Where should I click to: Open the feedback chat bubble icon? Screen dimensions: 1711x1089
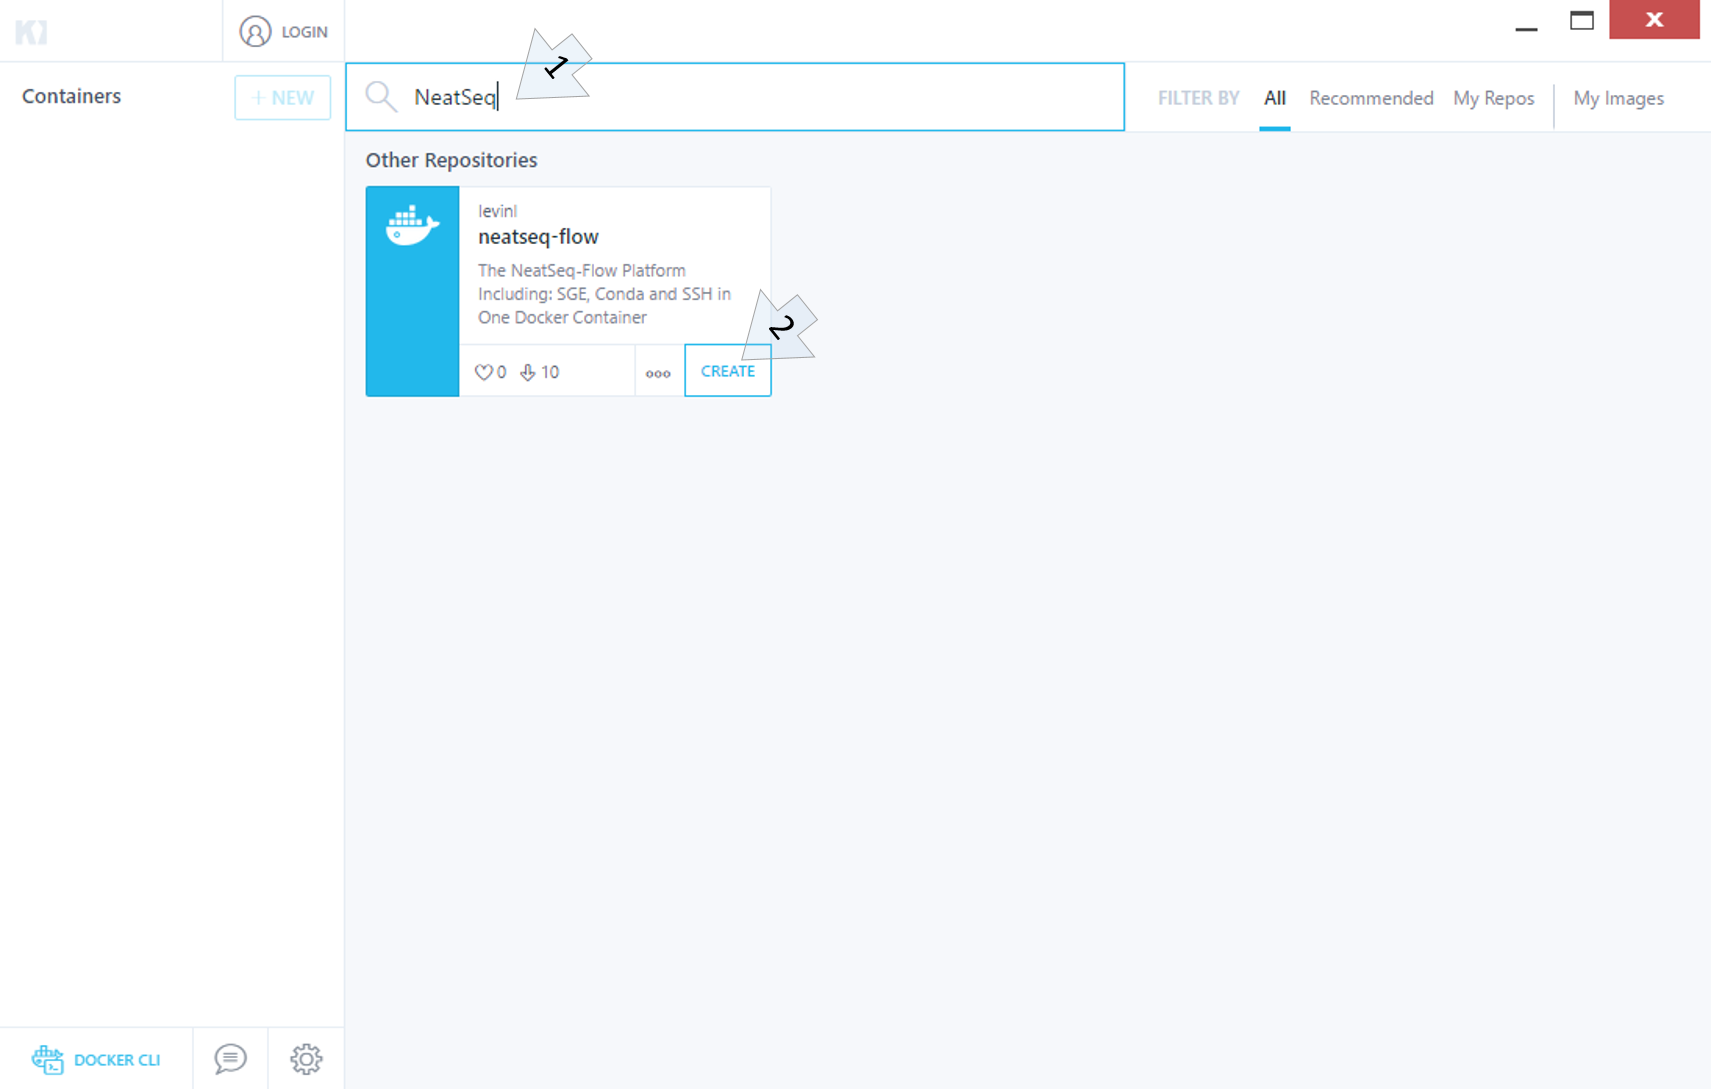[230, 1058]
